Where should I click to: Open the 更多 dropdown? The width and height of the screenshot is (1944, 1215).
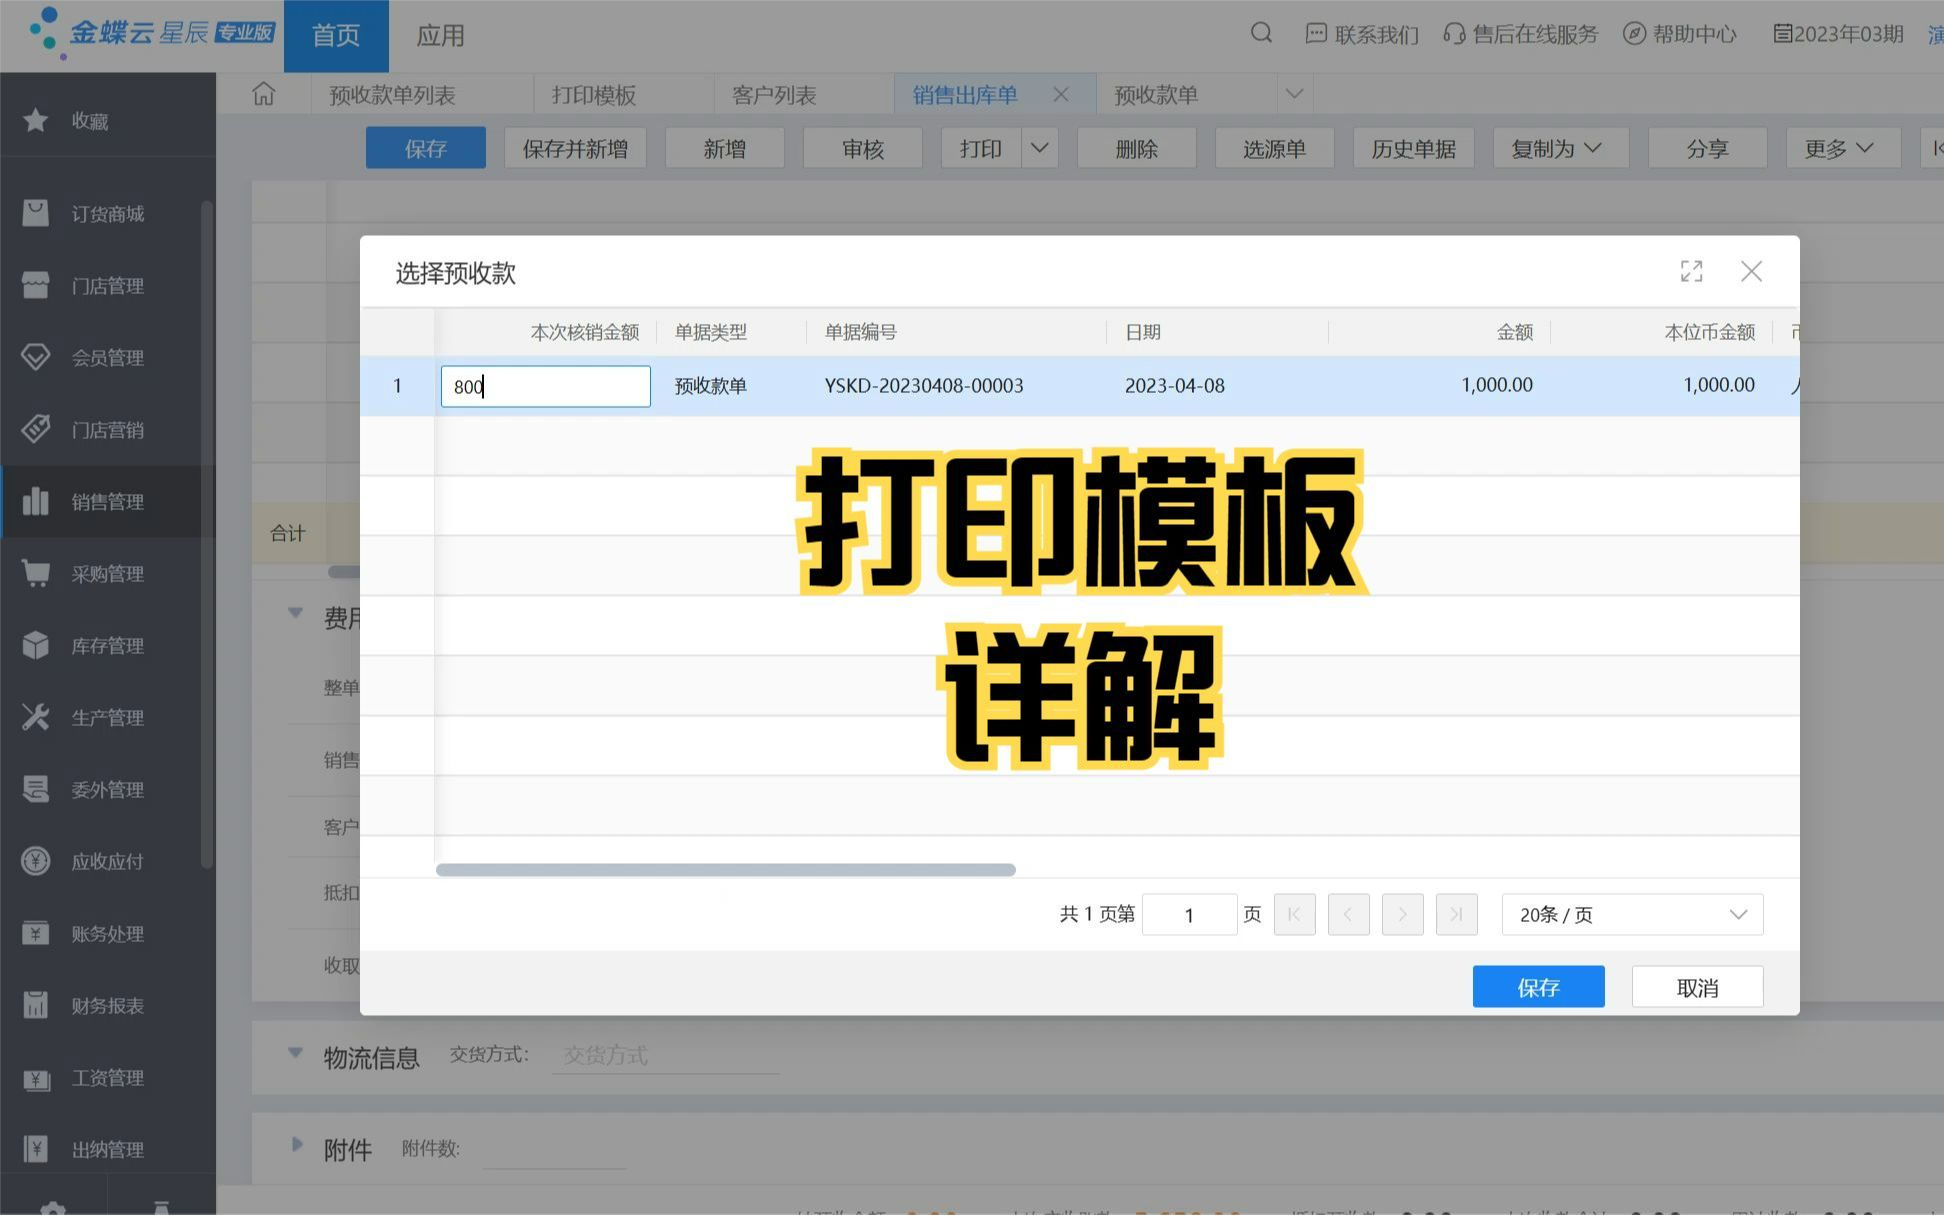pos(1843,148)
